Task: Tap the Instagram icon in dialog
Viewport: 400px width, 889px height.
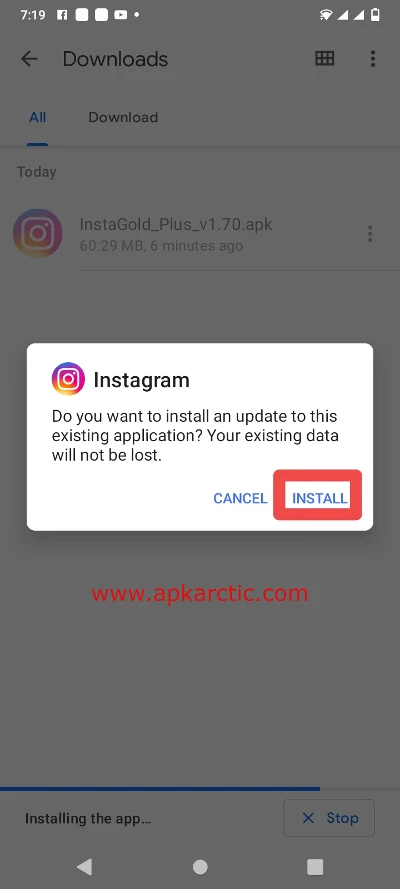Action: point(69,379)
